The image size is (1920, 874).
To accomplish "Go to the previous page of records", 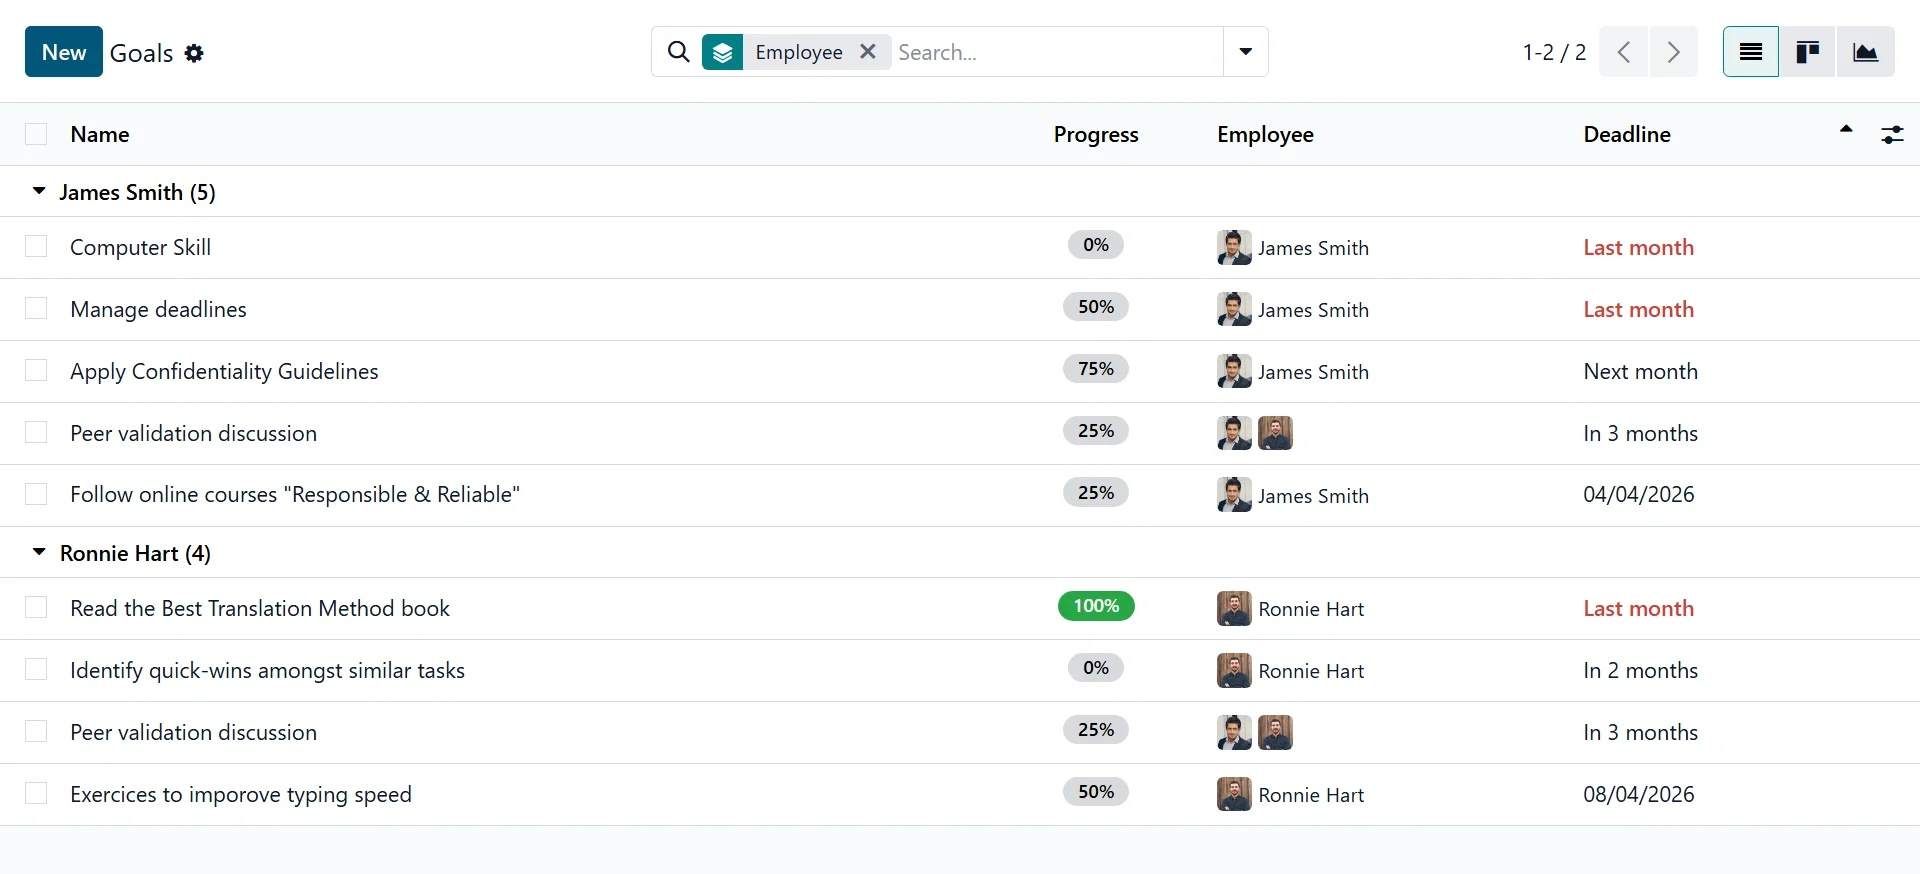I will click(x=1624, y=52).
